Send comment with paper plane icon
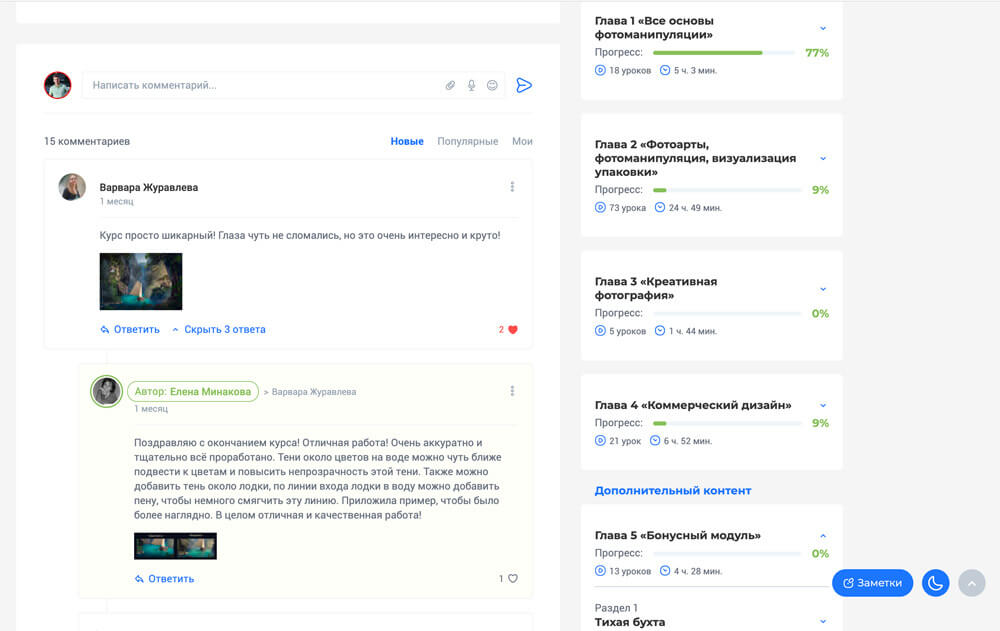 (523, 86)
